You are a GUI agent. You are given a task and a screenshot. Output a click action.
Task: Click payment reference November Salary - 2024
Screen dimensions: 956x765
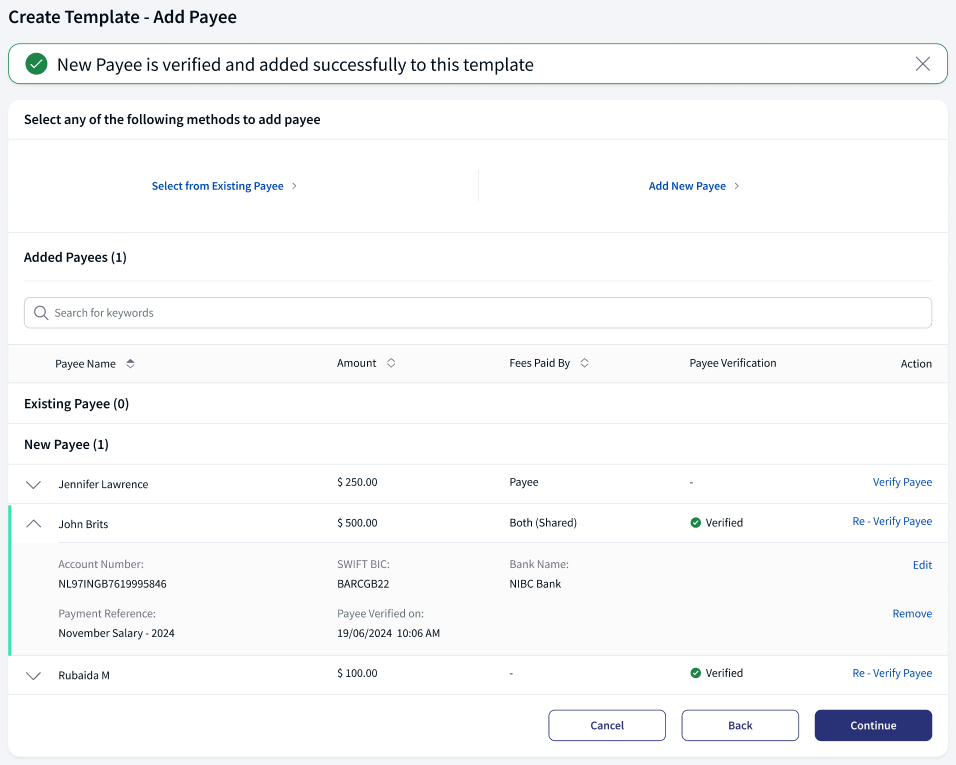(116, 633)
